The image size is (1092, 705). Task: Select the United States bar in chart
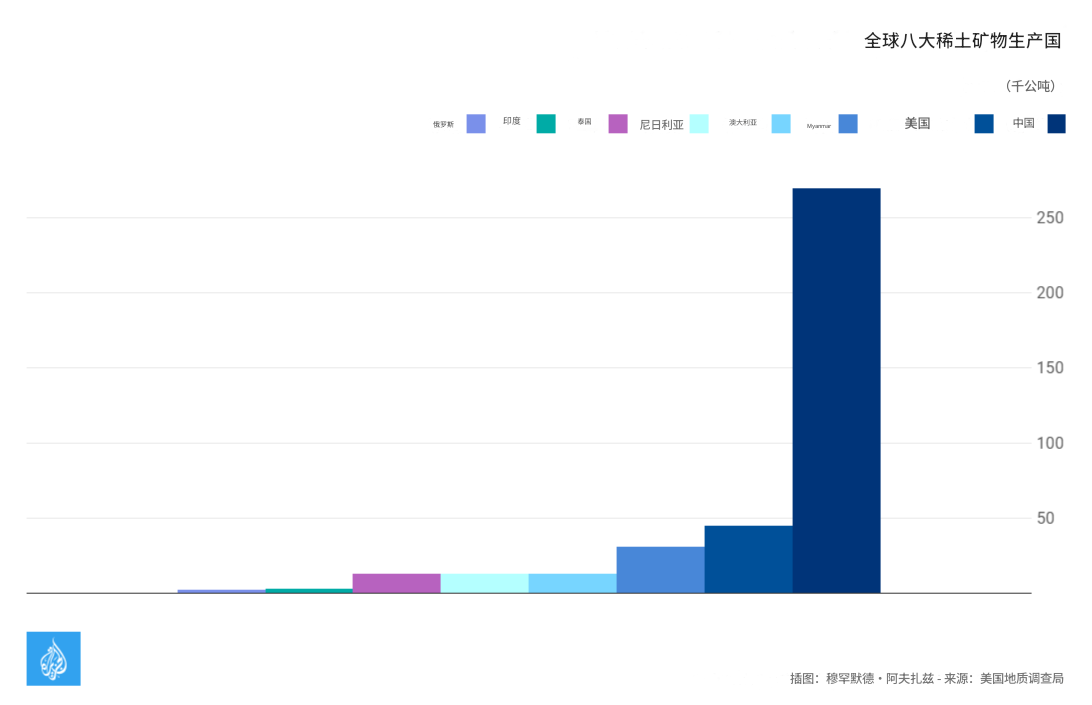point(748,559)
